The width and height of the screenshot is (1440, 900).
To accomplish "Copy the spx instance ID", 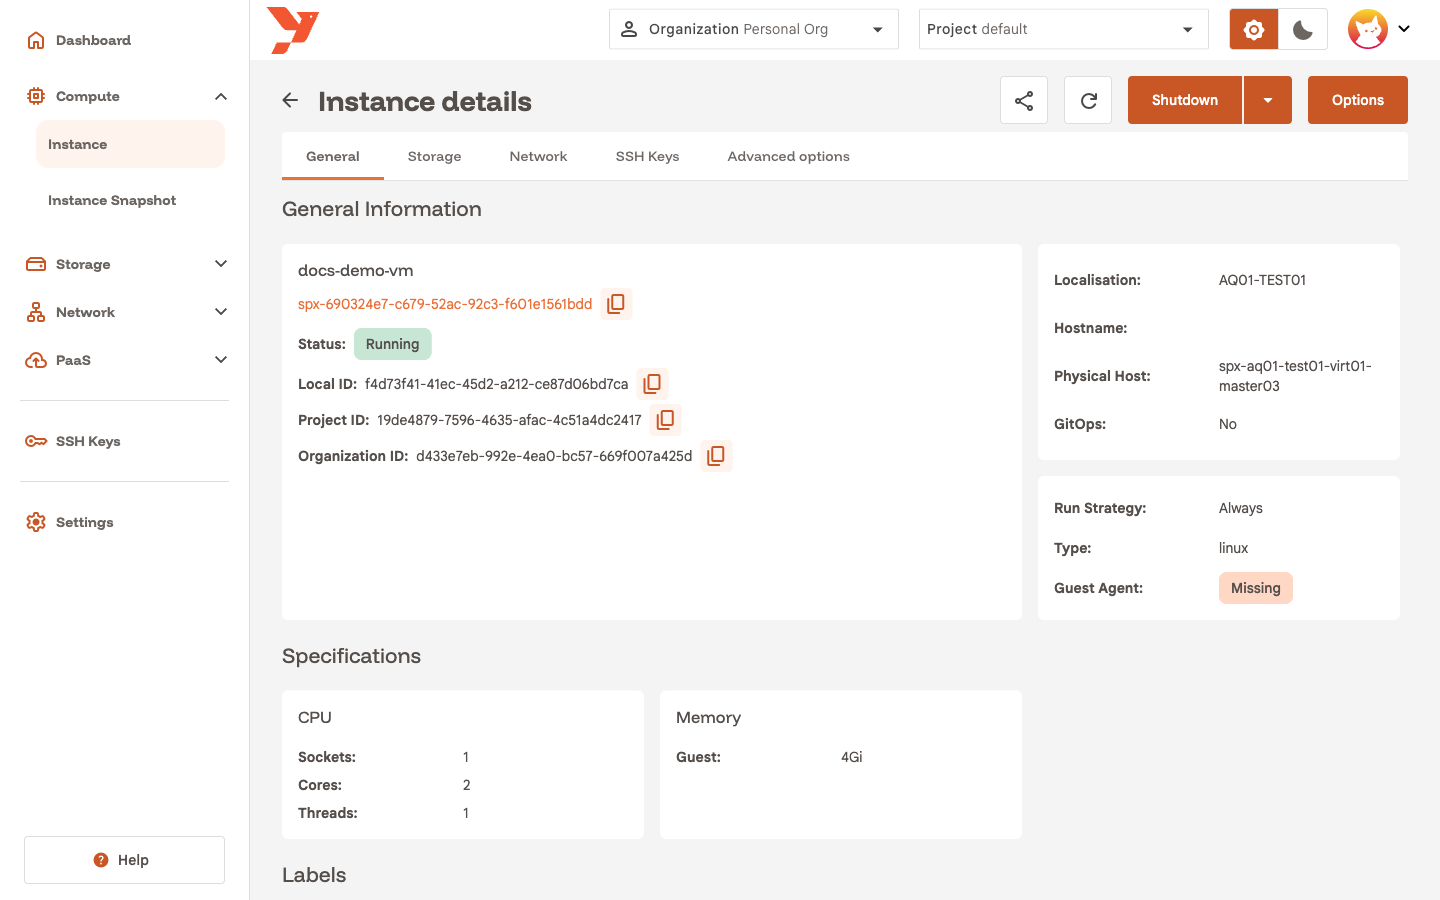I will (x=616, y=303).
